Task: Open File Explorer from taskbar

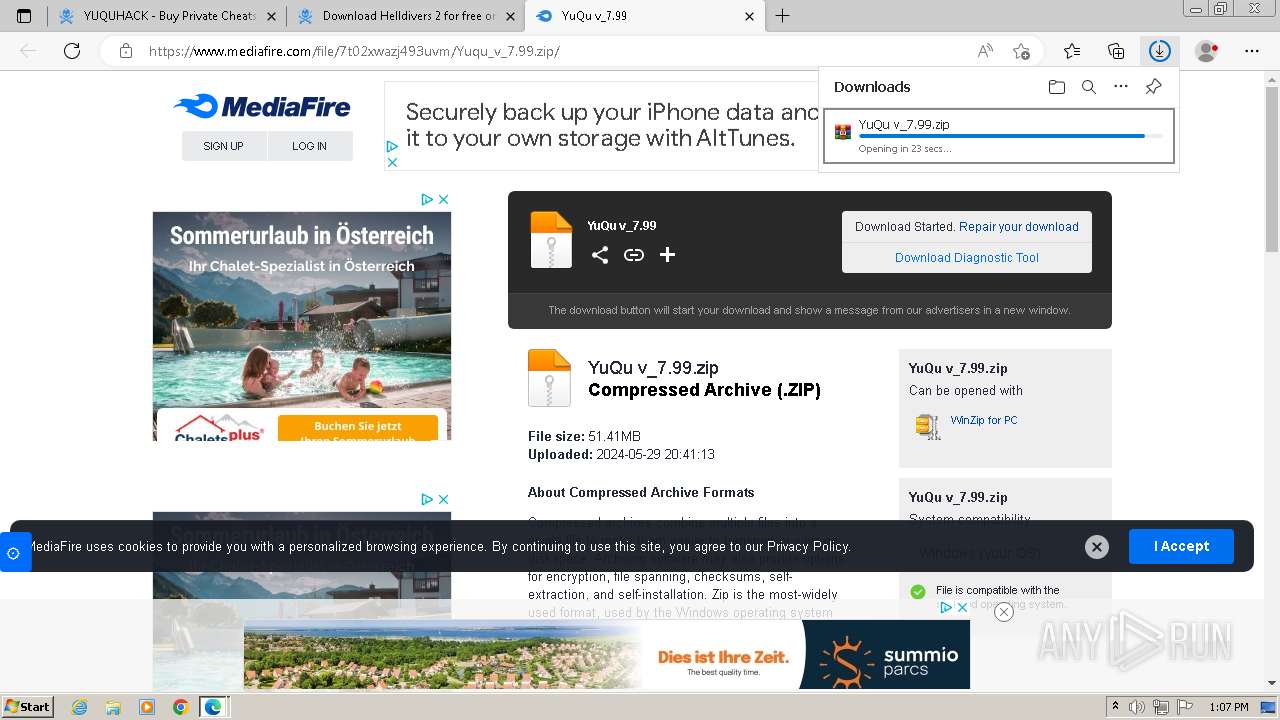Action: (114, 707)
